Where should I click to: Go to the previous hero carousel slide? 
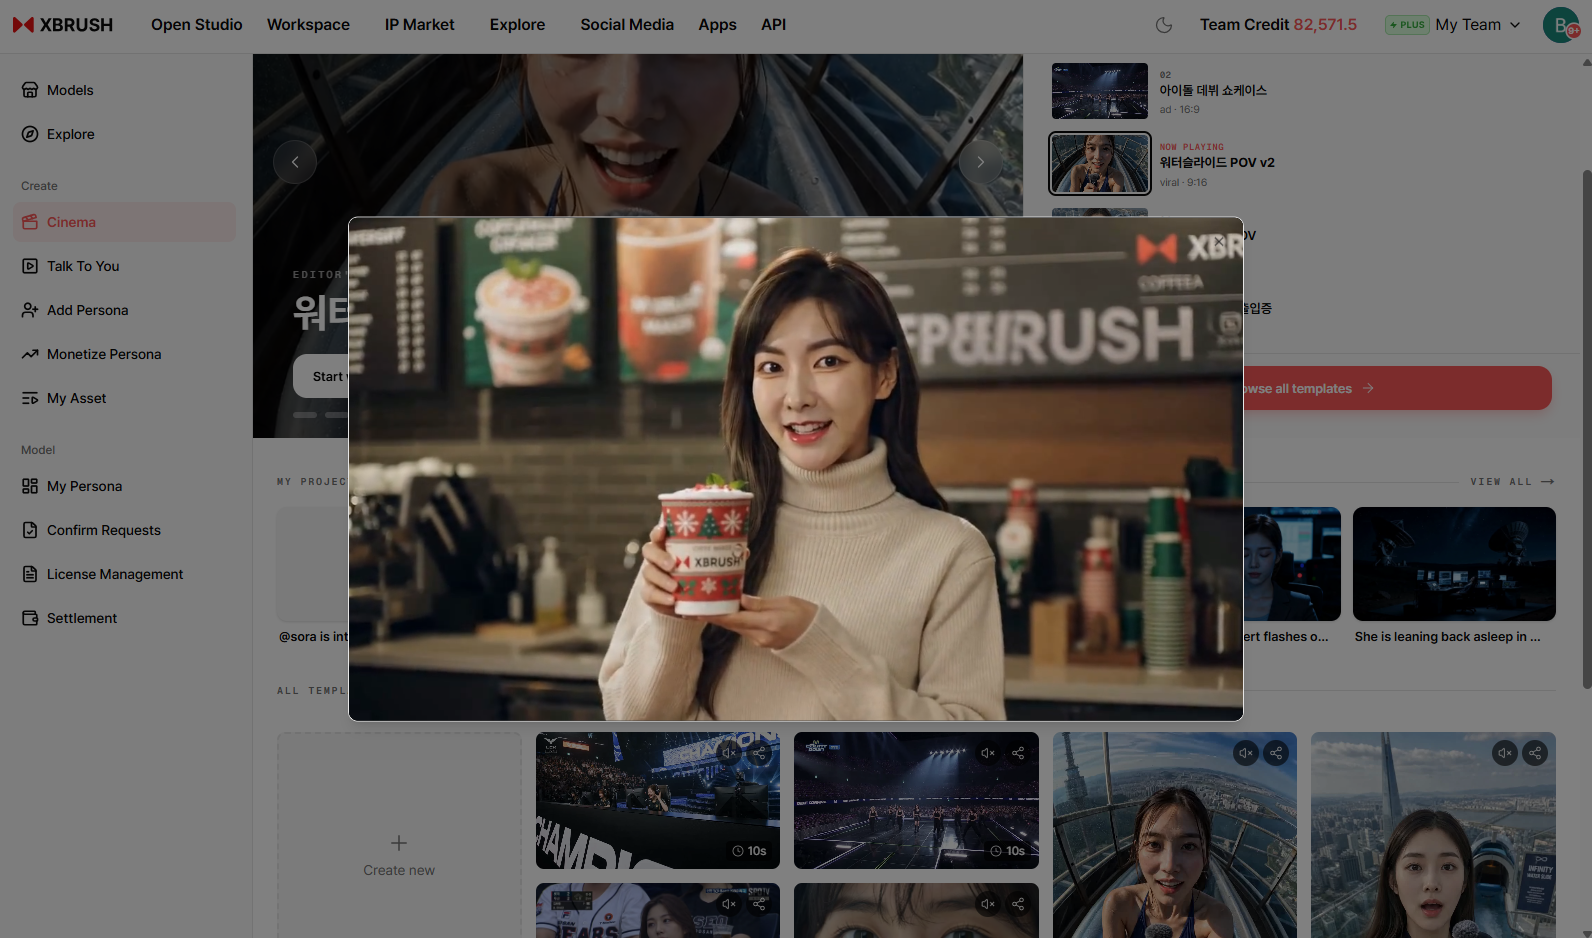pyautogui.click(x=295, y=162)
